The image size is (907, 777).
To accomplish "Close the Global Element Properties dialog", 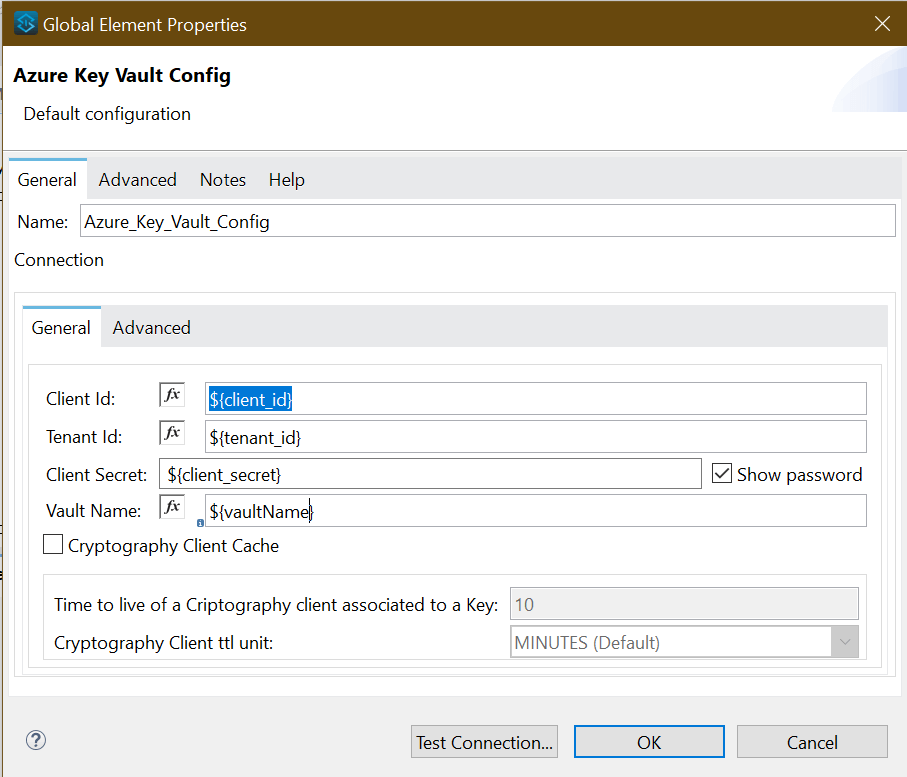I will [882, 24].
